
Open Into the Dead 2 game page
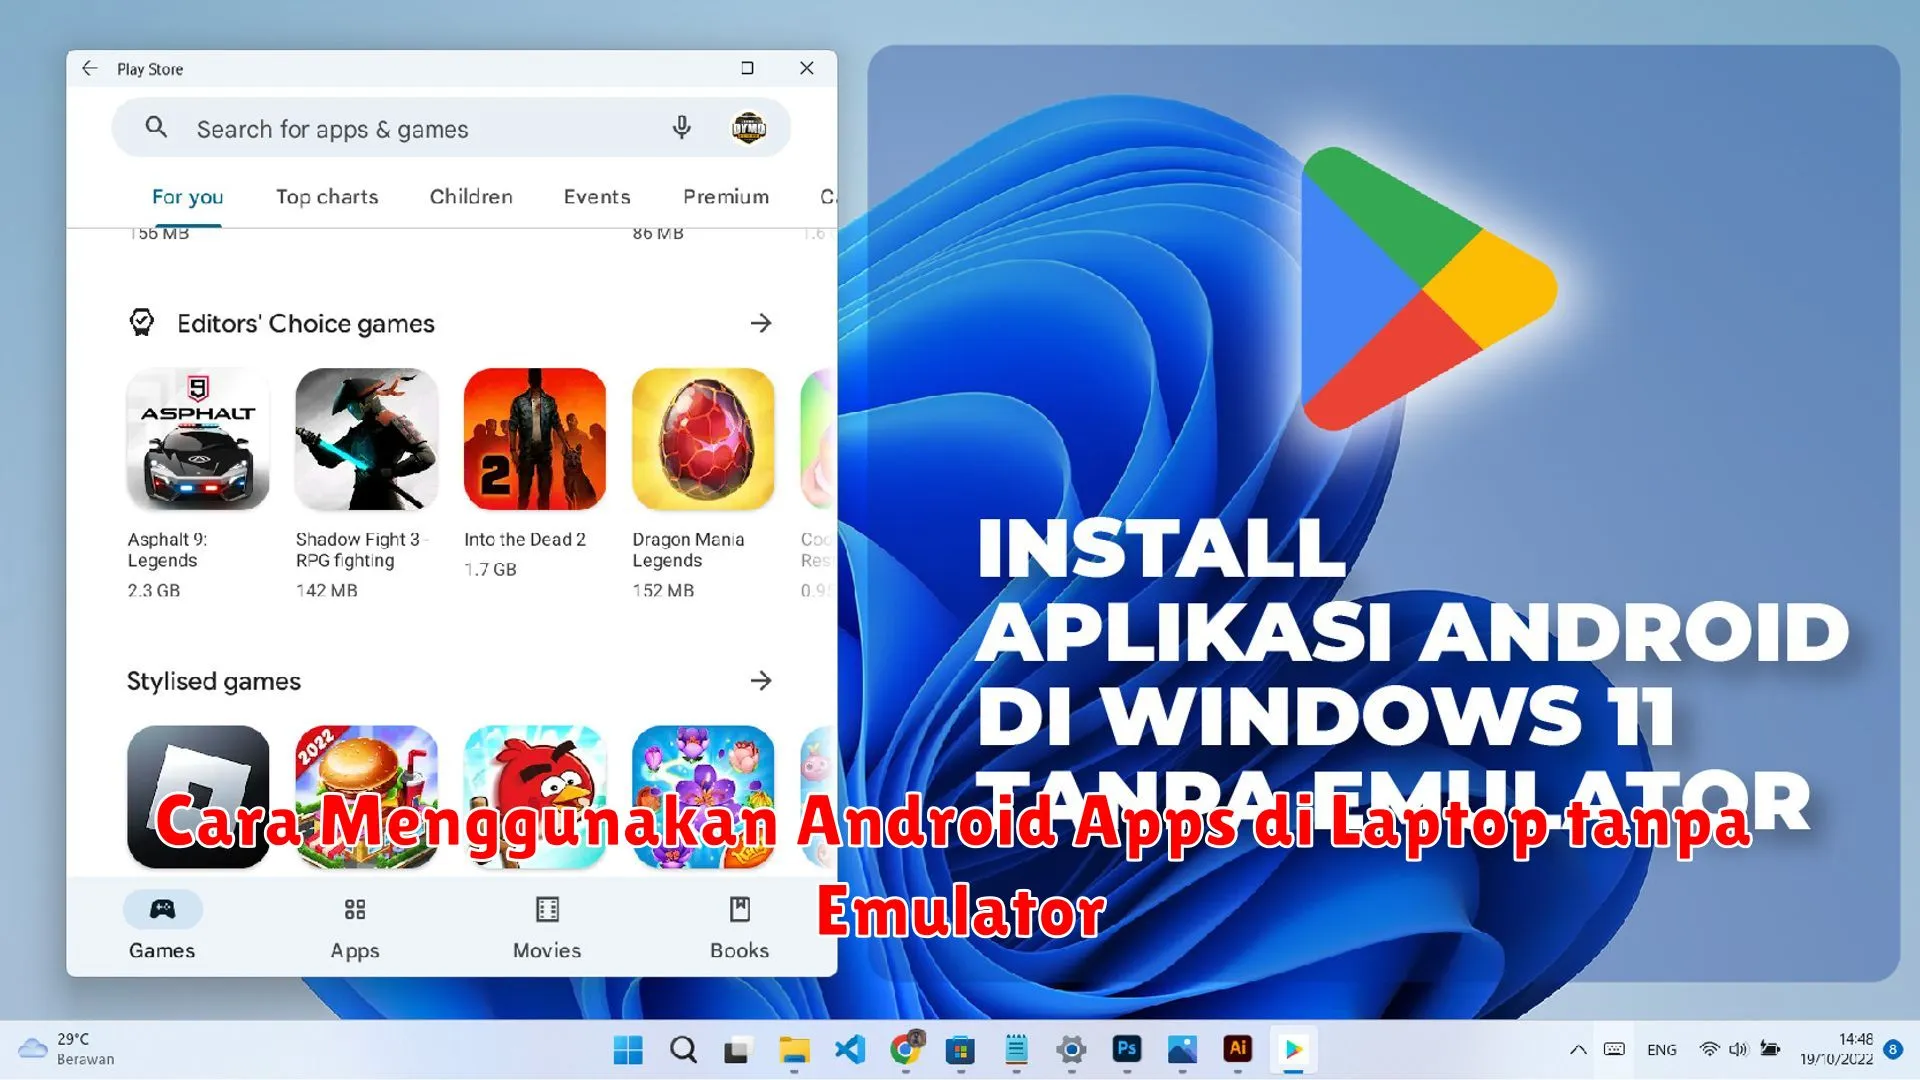(x=534, y=439)
